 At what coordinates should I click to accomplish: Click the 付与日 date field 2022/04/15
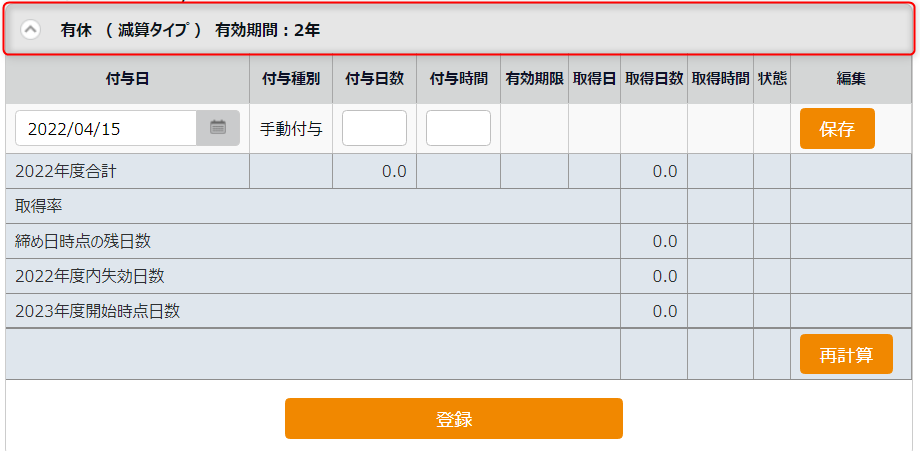pos(106,129)
